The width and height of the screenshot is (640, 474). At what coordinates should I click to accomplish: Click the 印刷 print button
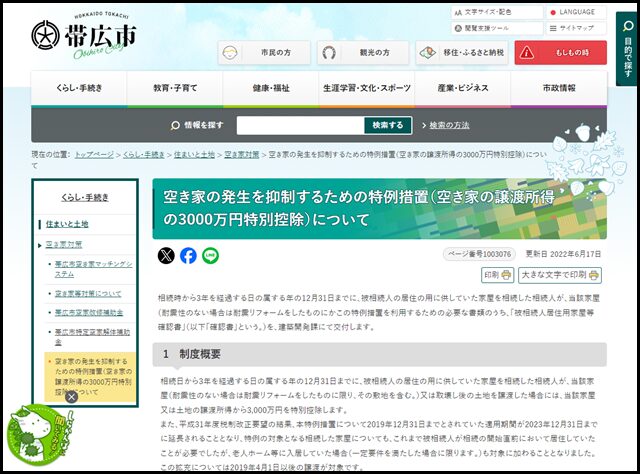pos(497,275)
